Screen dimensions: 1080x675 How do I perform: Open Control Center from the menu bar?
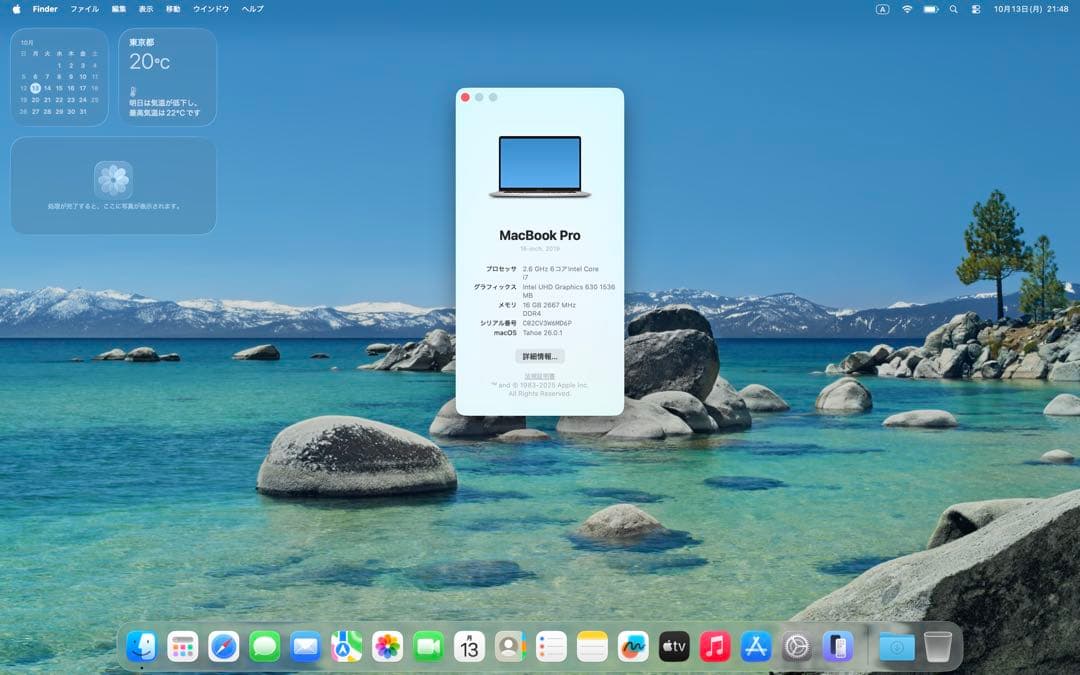coord(975,9)
